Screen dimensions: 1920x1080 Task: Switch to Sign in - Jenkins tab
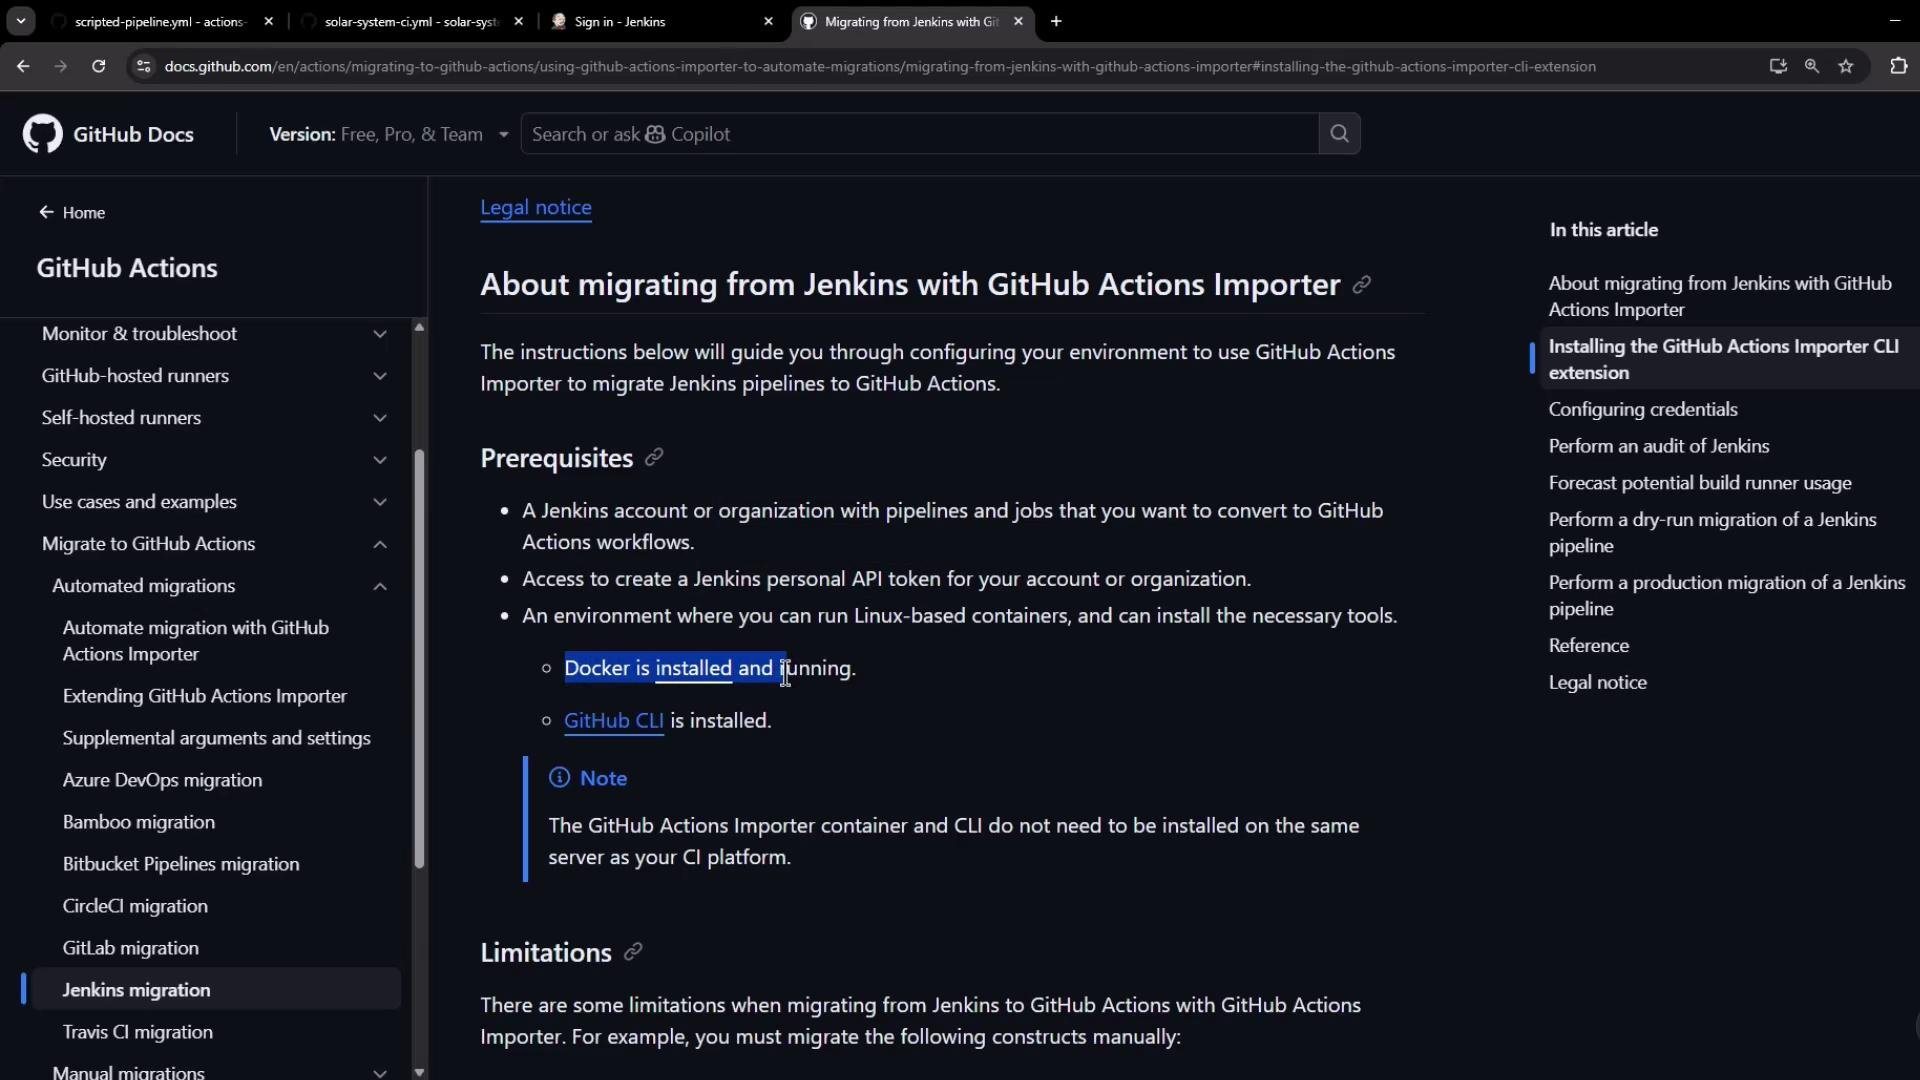tap(662, 21)
